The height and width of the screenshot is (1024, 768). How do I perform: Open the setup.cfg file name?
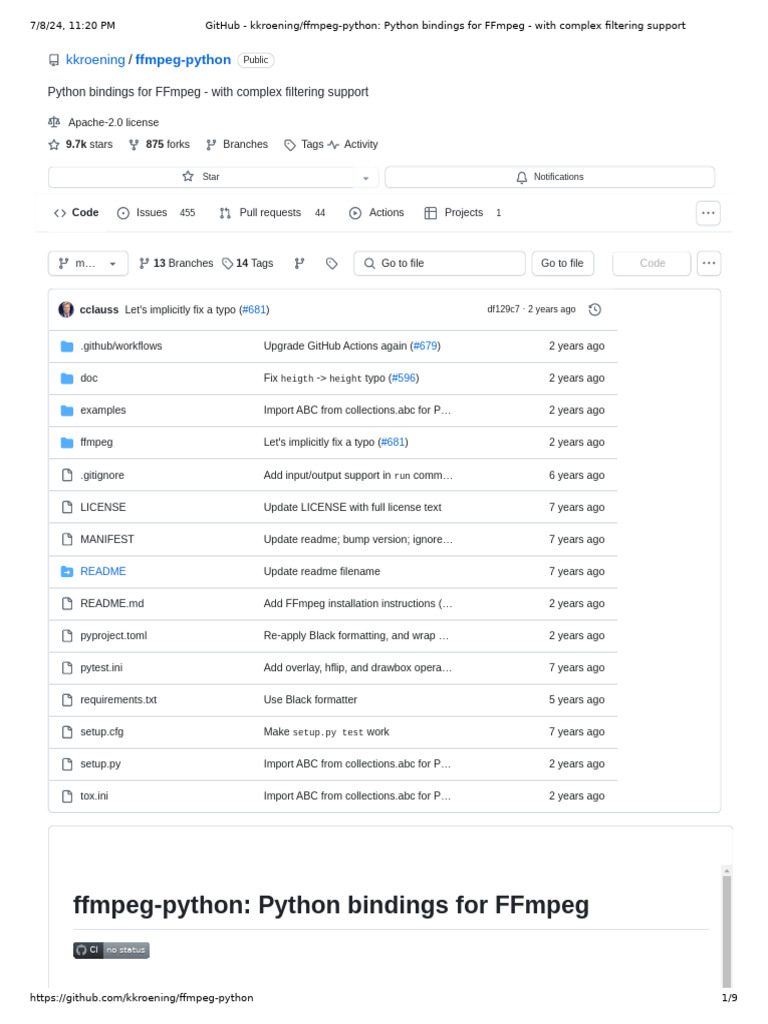(102, 731)
